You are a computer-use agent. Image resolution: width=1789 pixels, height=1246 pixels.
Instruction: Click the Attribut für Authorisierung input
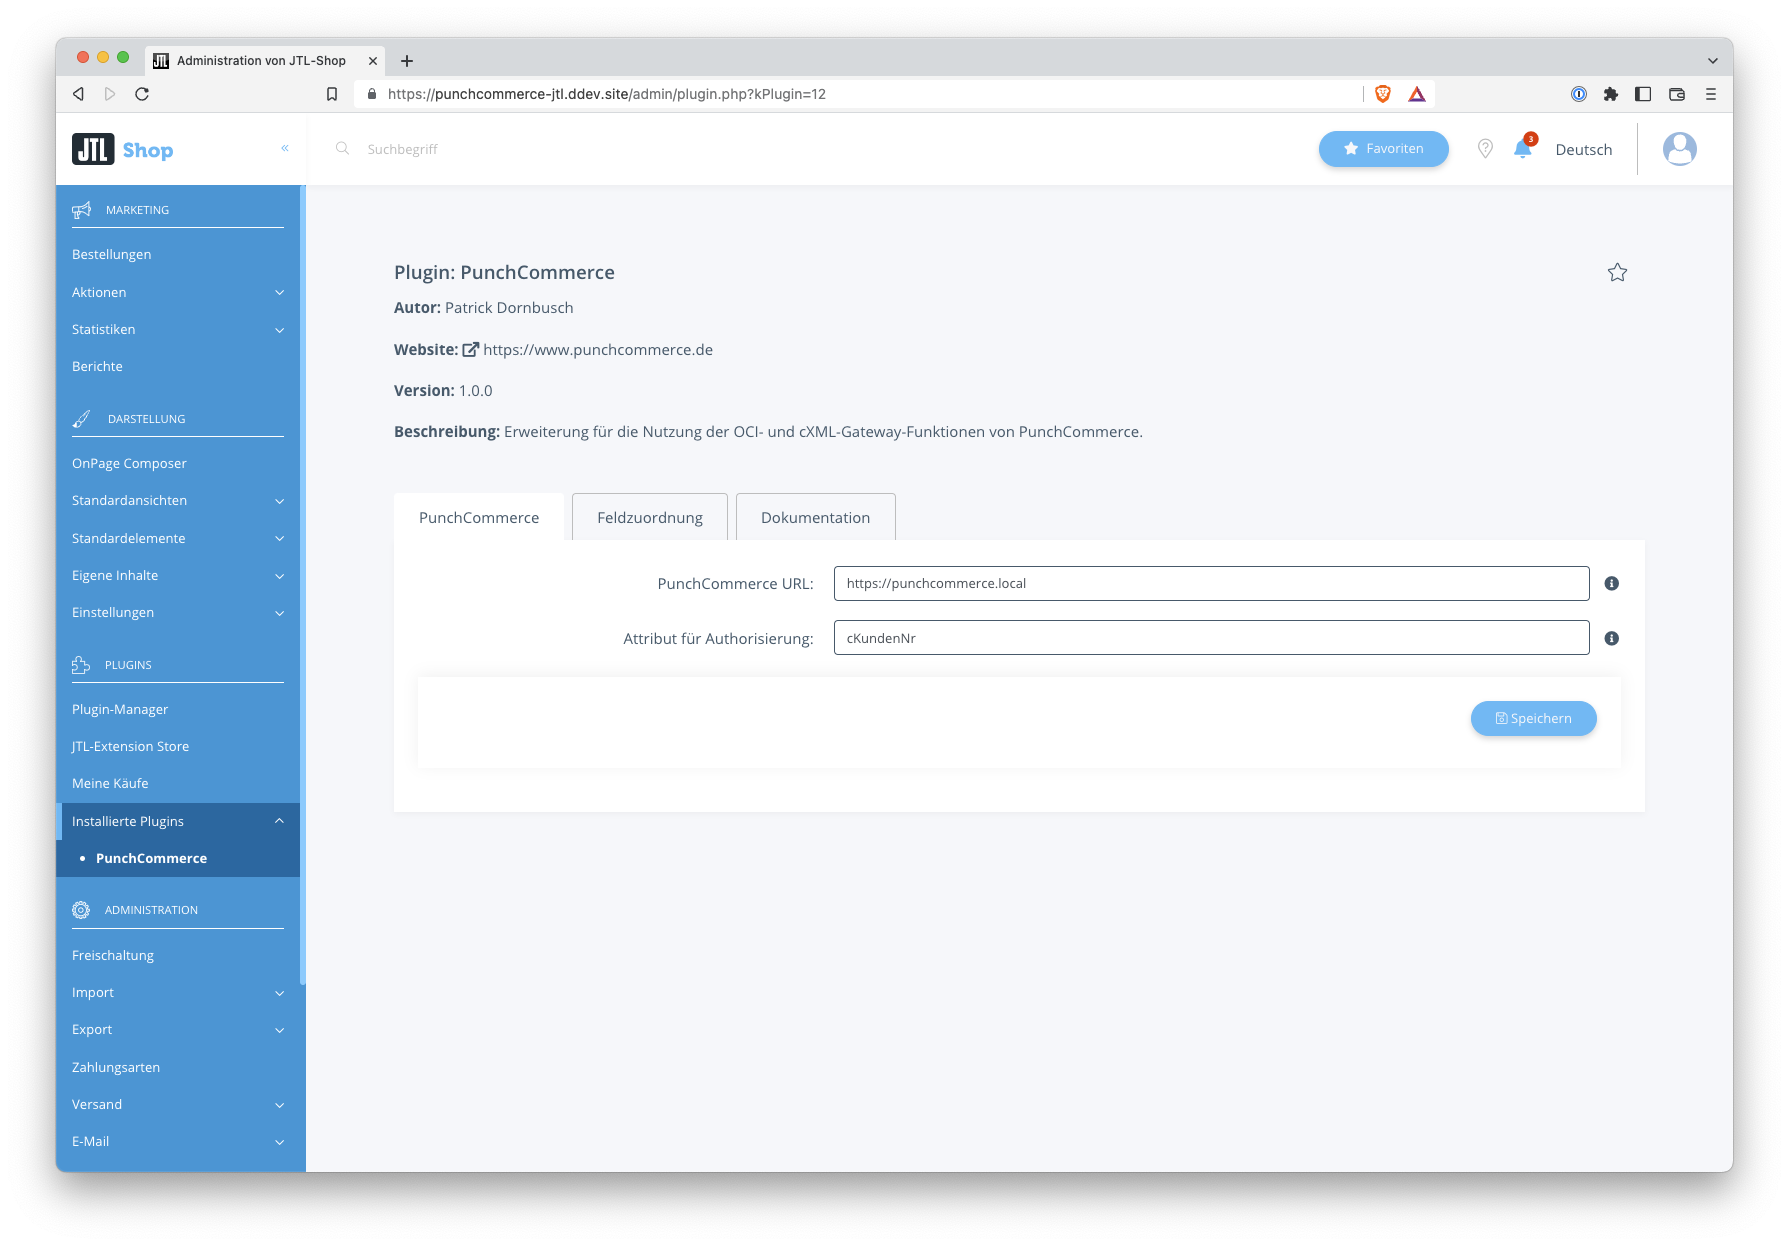pyautogui.click(x=1211, y=638)
